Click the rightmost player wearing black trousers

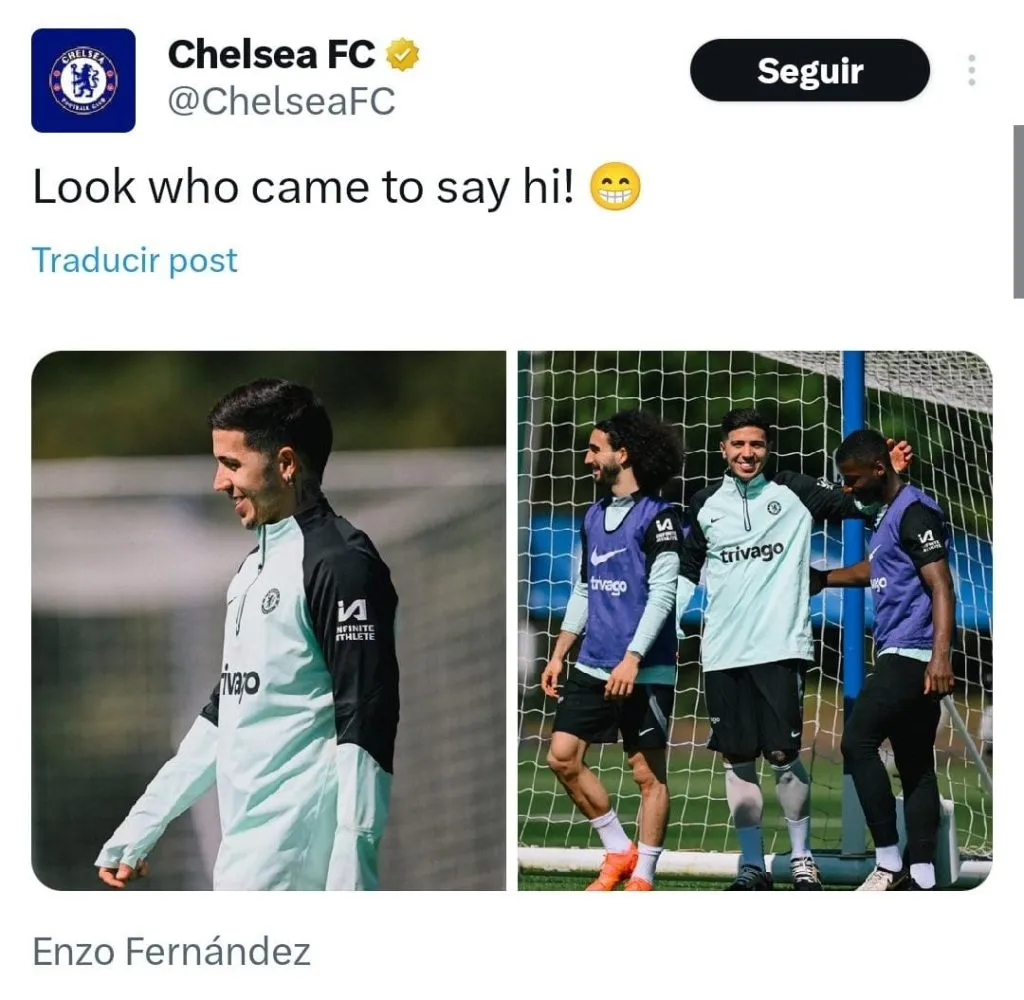pyautogui.click(x=898, y=660)
